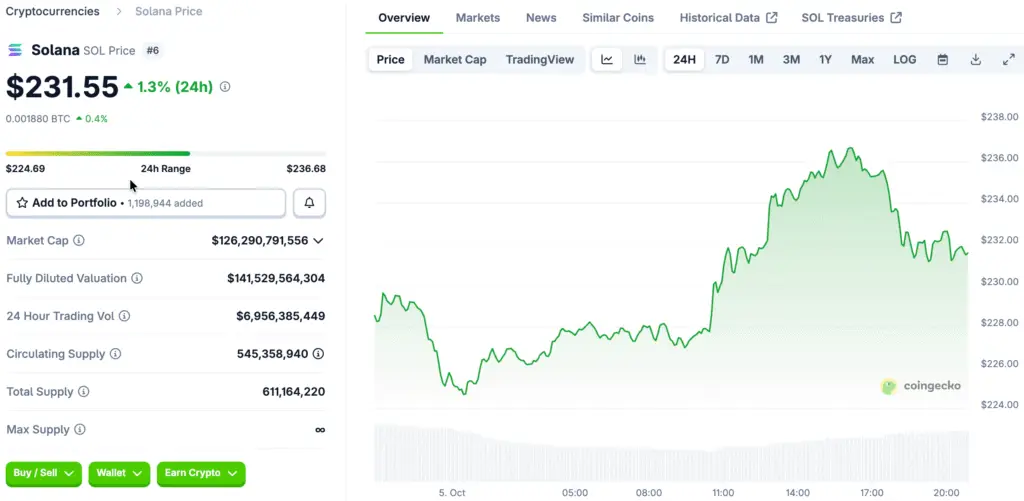Click info icon beside Circulating Supply value

click(318, 354)
